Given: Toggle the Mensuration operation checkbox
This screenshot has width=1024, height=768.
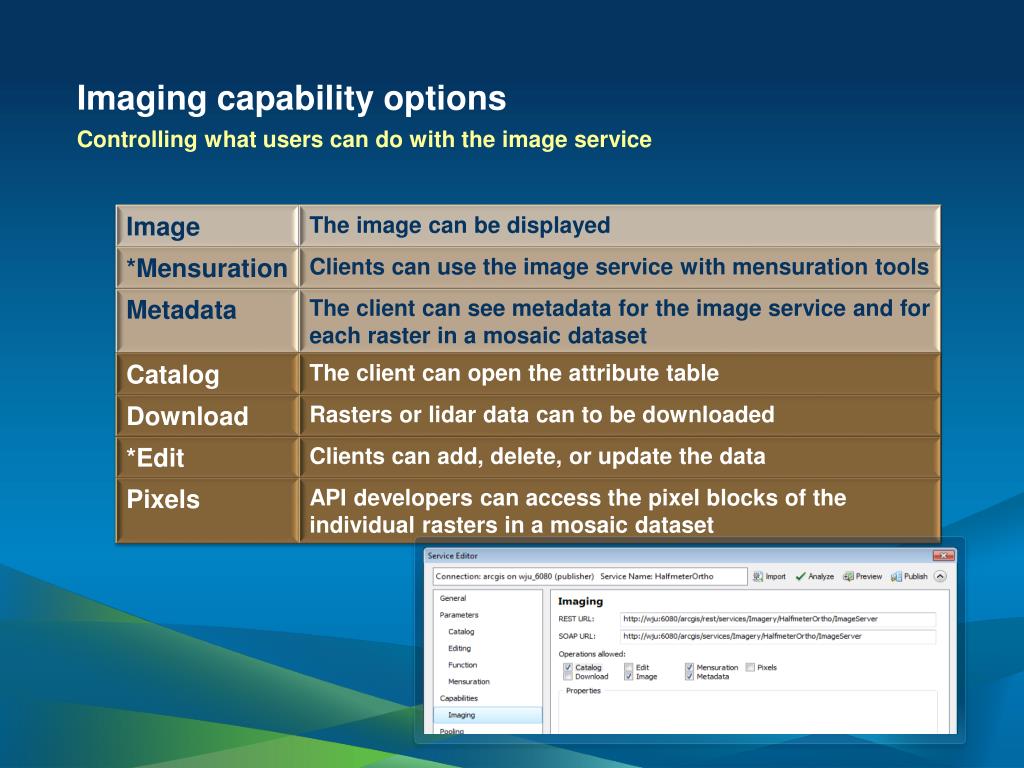Looking at the screenshot, I should pos(689,667).
